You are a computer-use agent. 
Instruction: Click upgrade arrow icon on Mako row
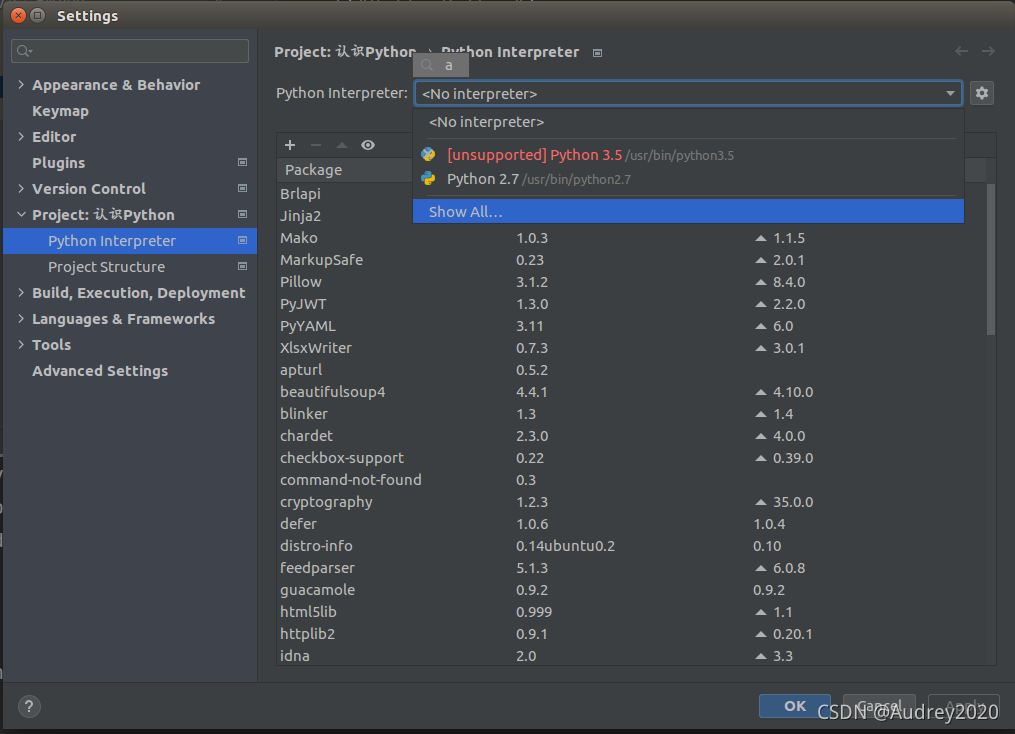761,238
